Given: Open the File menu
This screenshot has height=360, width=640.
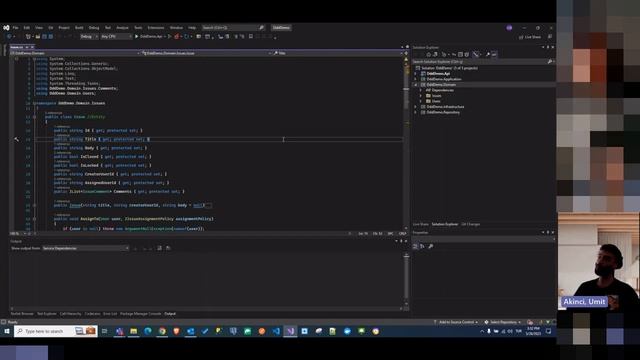Looking at the screenshot, I should tap(16, 28).
